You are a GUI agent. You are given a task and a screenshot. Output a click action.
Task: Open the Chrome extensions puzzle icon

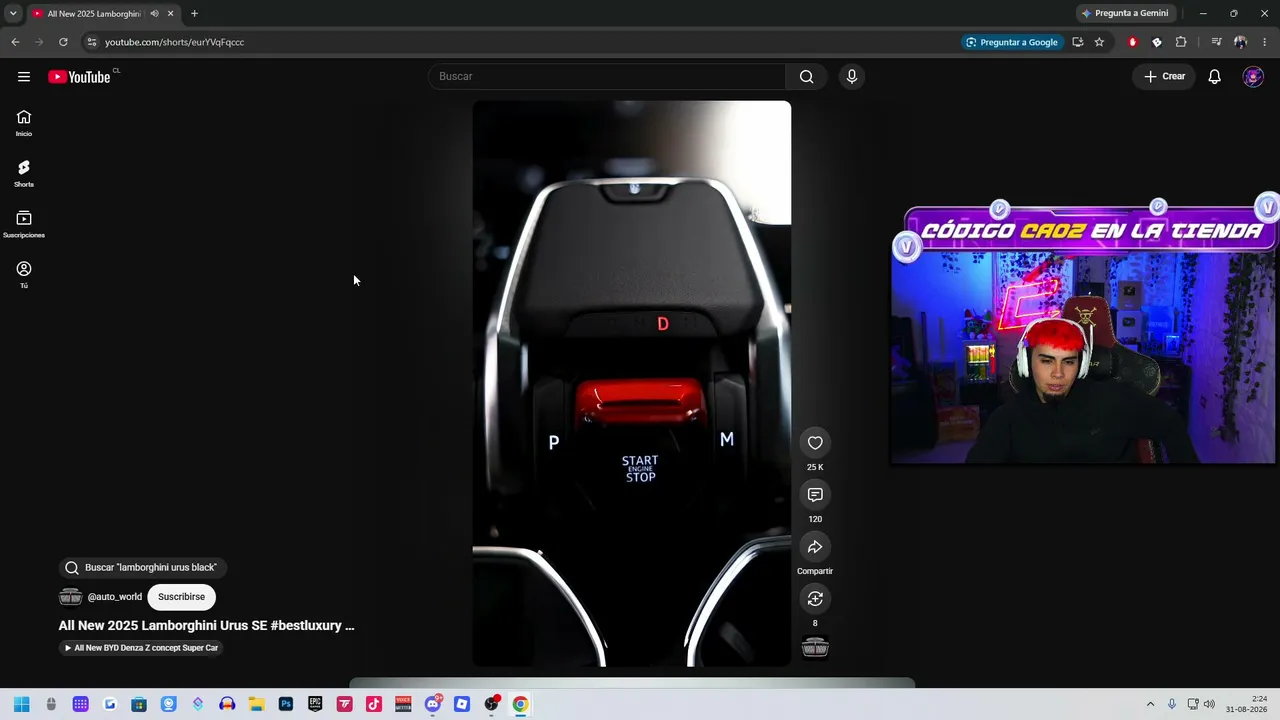pyautogui.click(x=1181, y=42)
